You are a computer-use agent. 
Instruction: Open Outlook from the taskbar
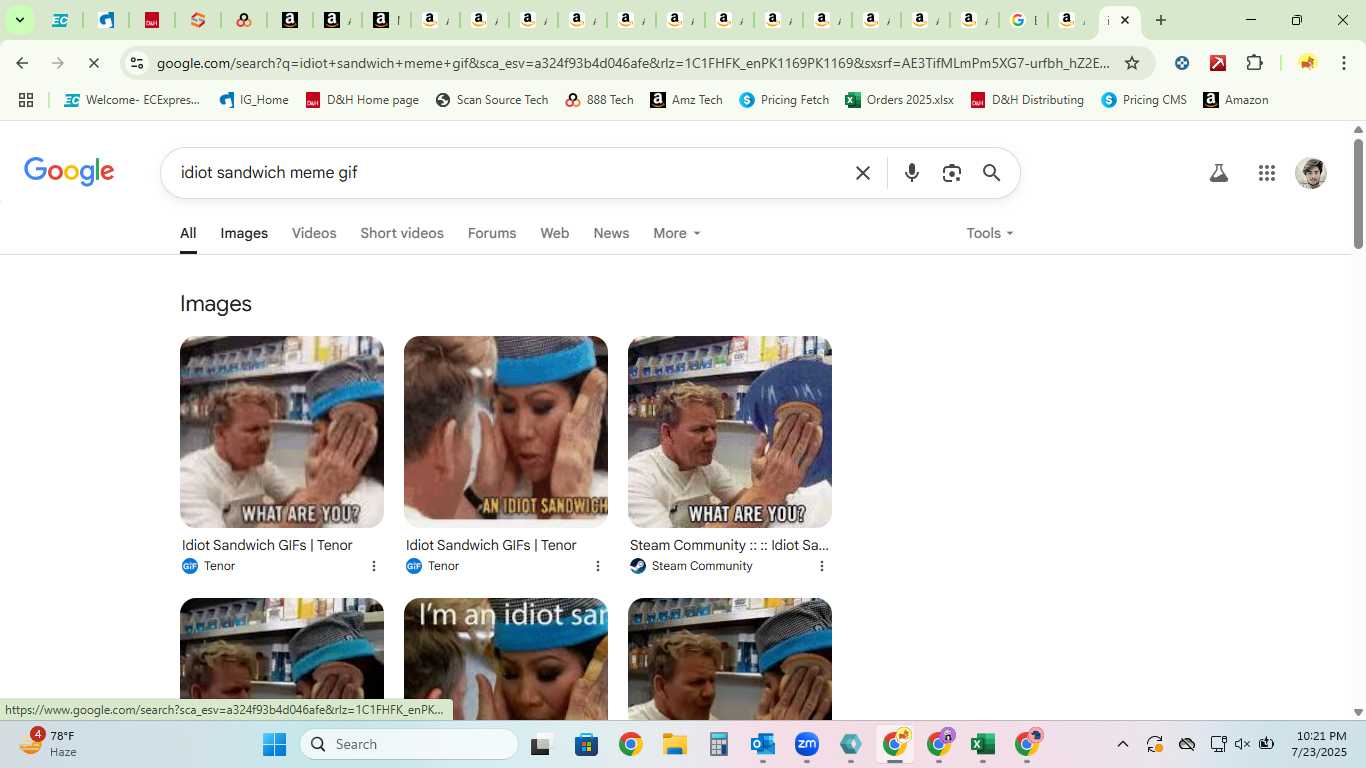pyautogui.click(x=763, y=744)
